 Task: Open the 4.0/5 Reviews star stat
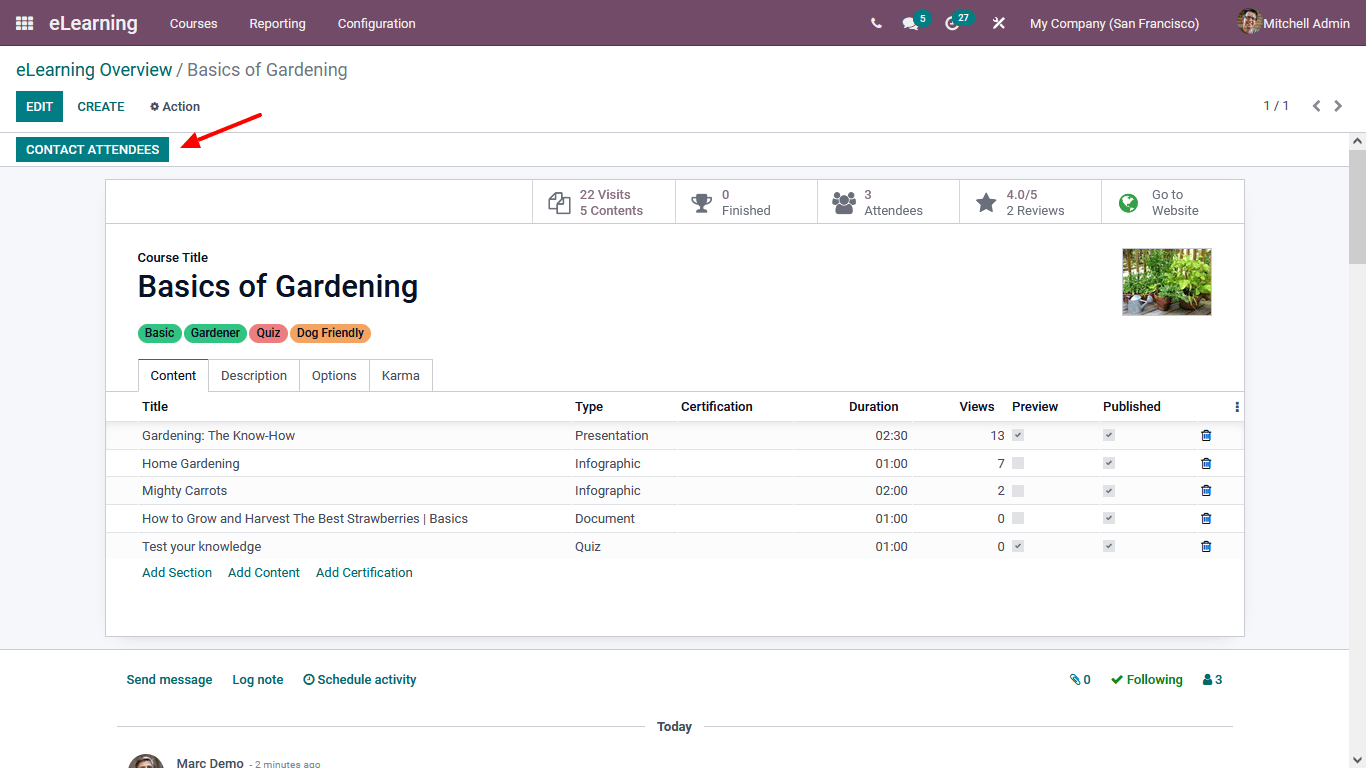point(1030,202)
